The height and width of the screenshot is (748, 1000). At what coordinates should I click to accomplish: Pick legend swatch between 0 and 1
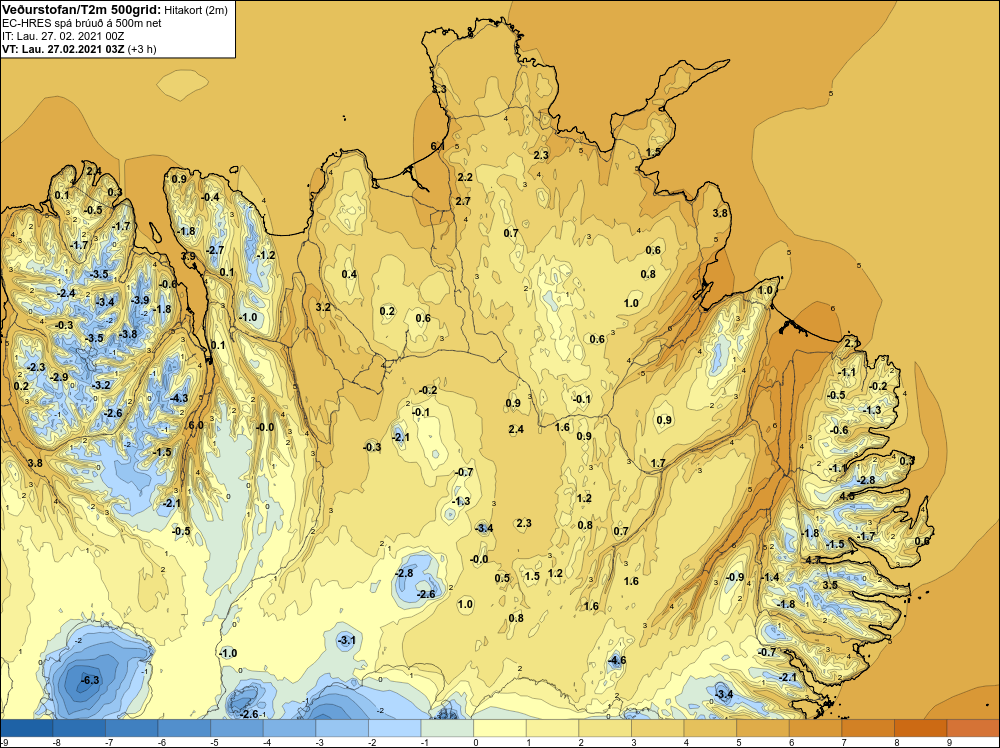coord(500,728)
